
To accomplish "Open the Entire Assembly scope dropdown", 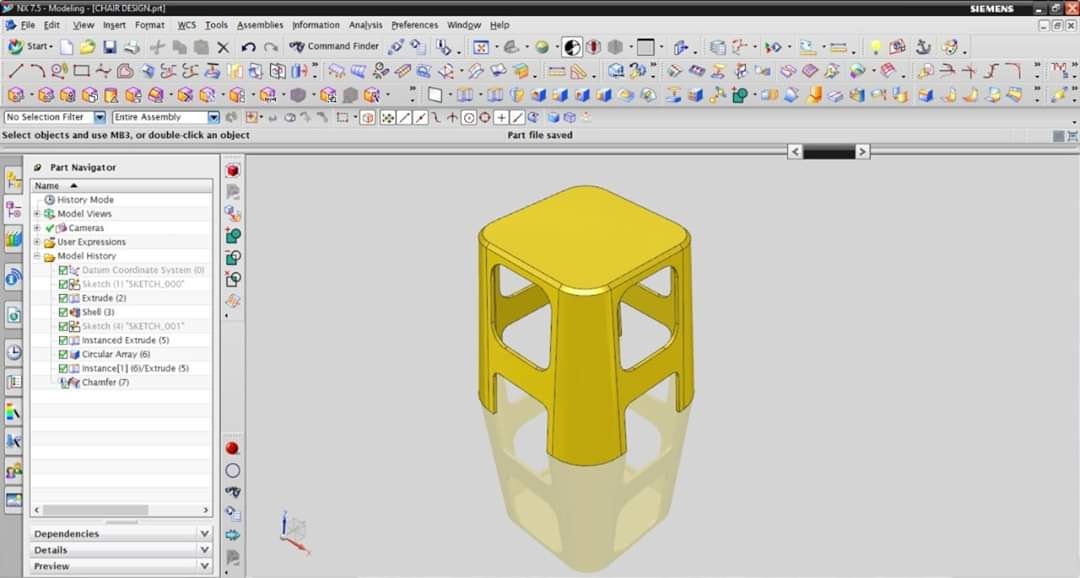I will pyautogui.click(x=214, y=117).
